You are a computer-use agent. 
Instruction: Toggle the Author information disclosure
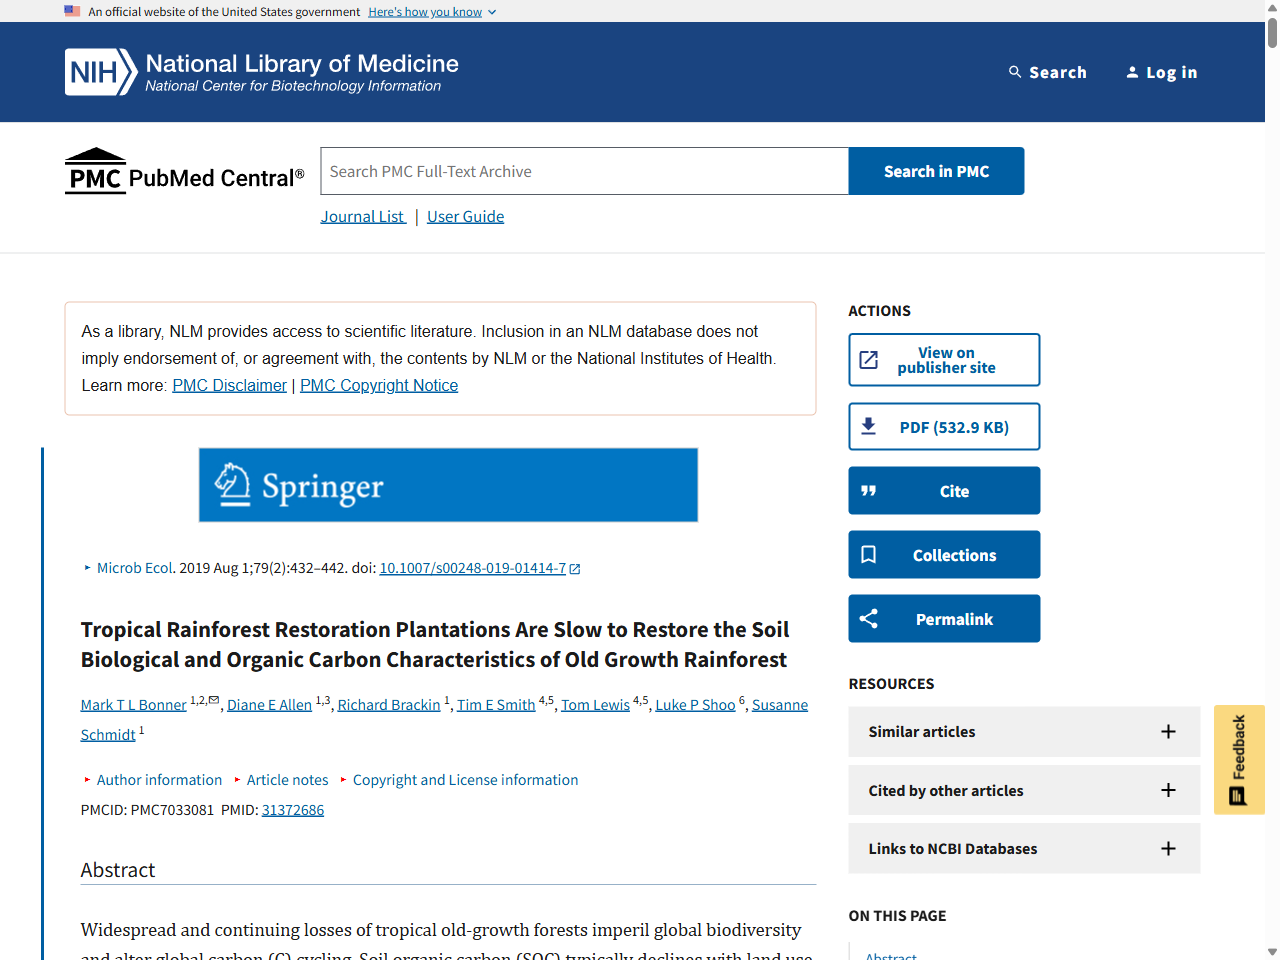pyautogui.click(x=158, y=780)
